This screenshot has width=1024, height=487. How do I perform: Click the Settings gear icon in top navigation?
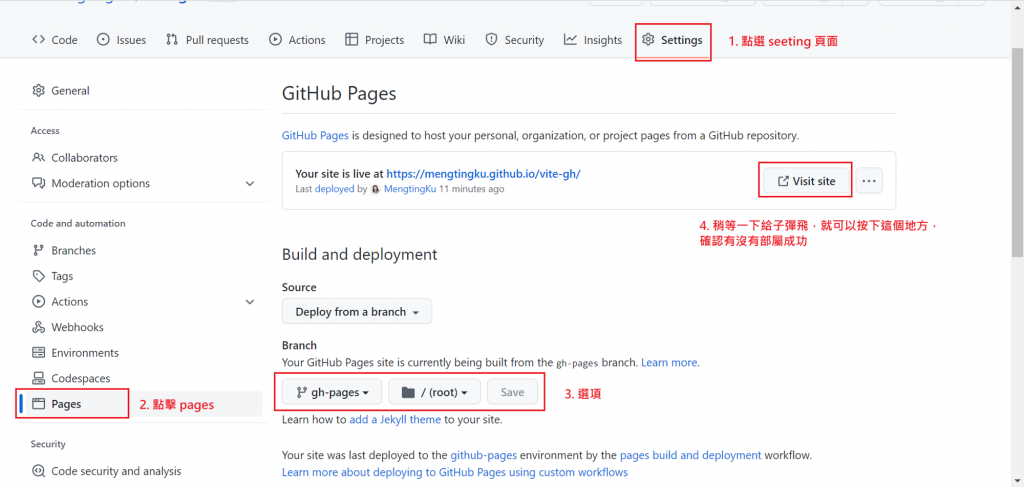pyautogui.click(x=648, y=40)
